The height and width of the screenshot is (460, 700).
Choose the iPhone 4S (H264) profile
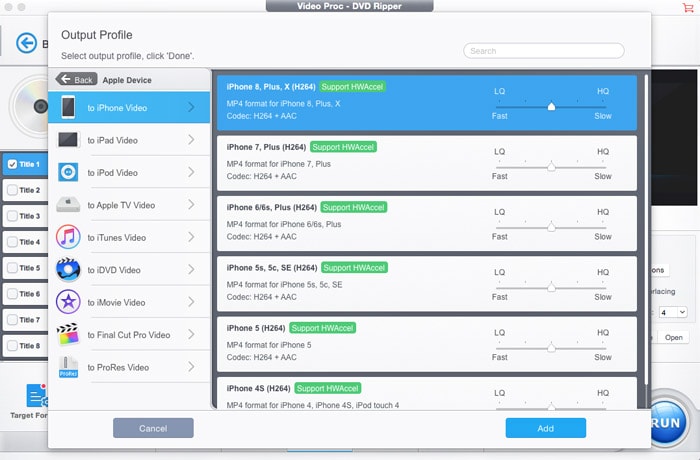click(x=427, y=393)
